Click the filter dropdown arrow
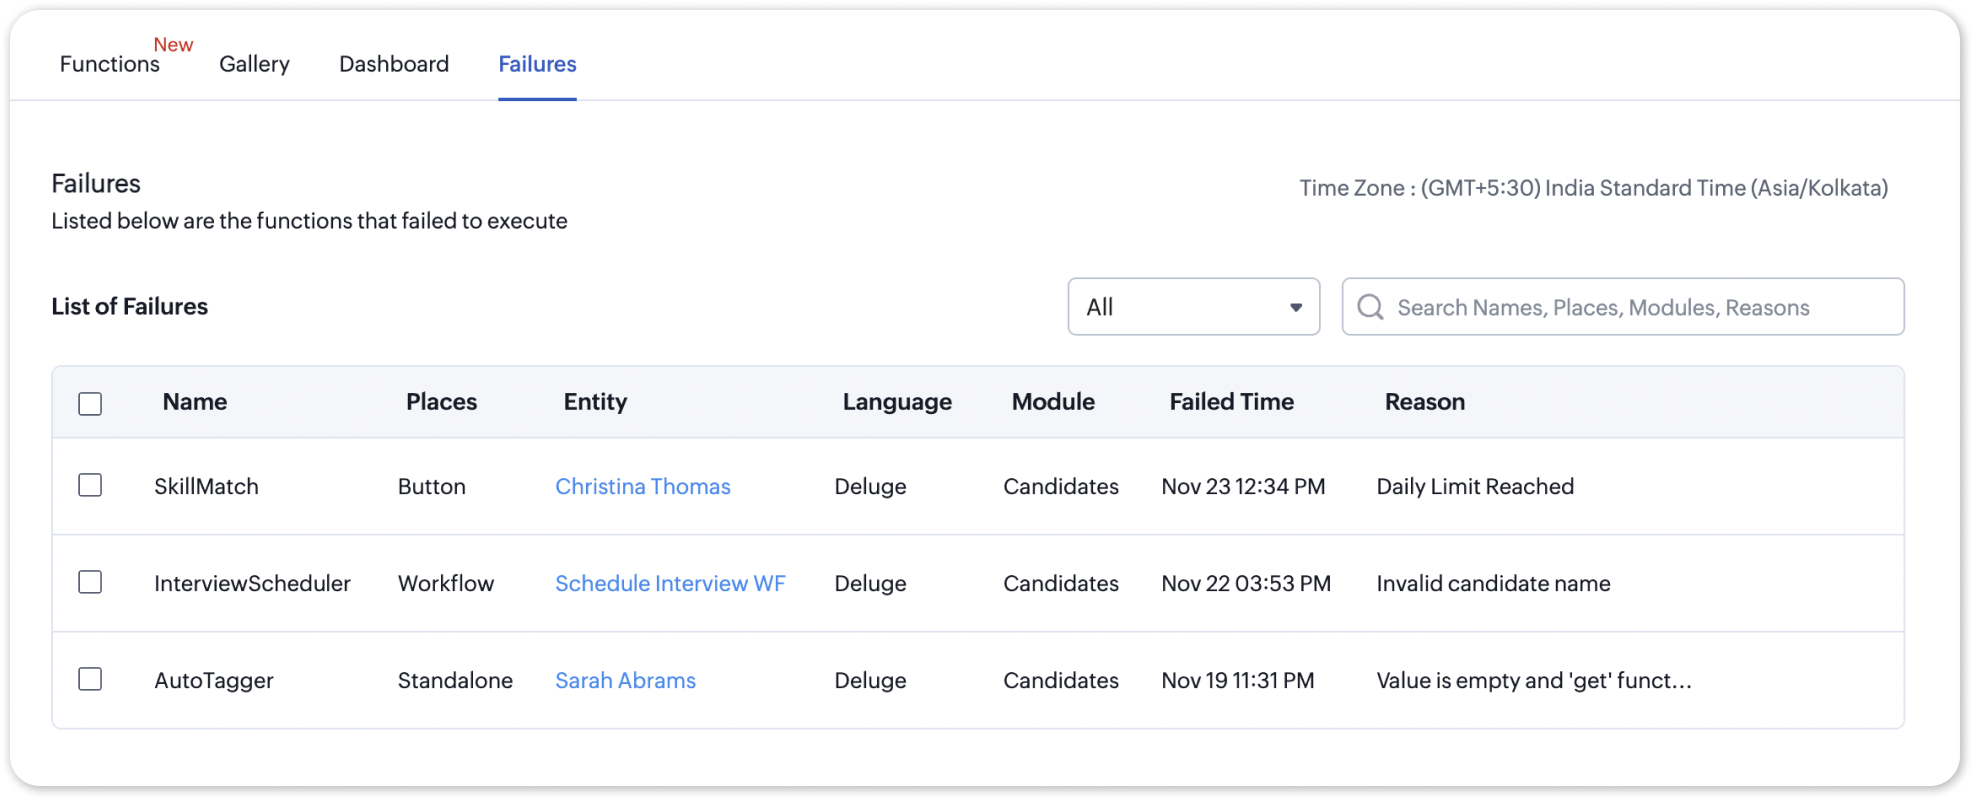 click(x=1295, y=307)
